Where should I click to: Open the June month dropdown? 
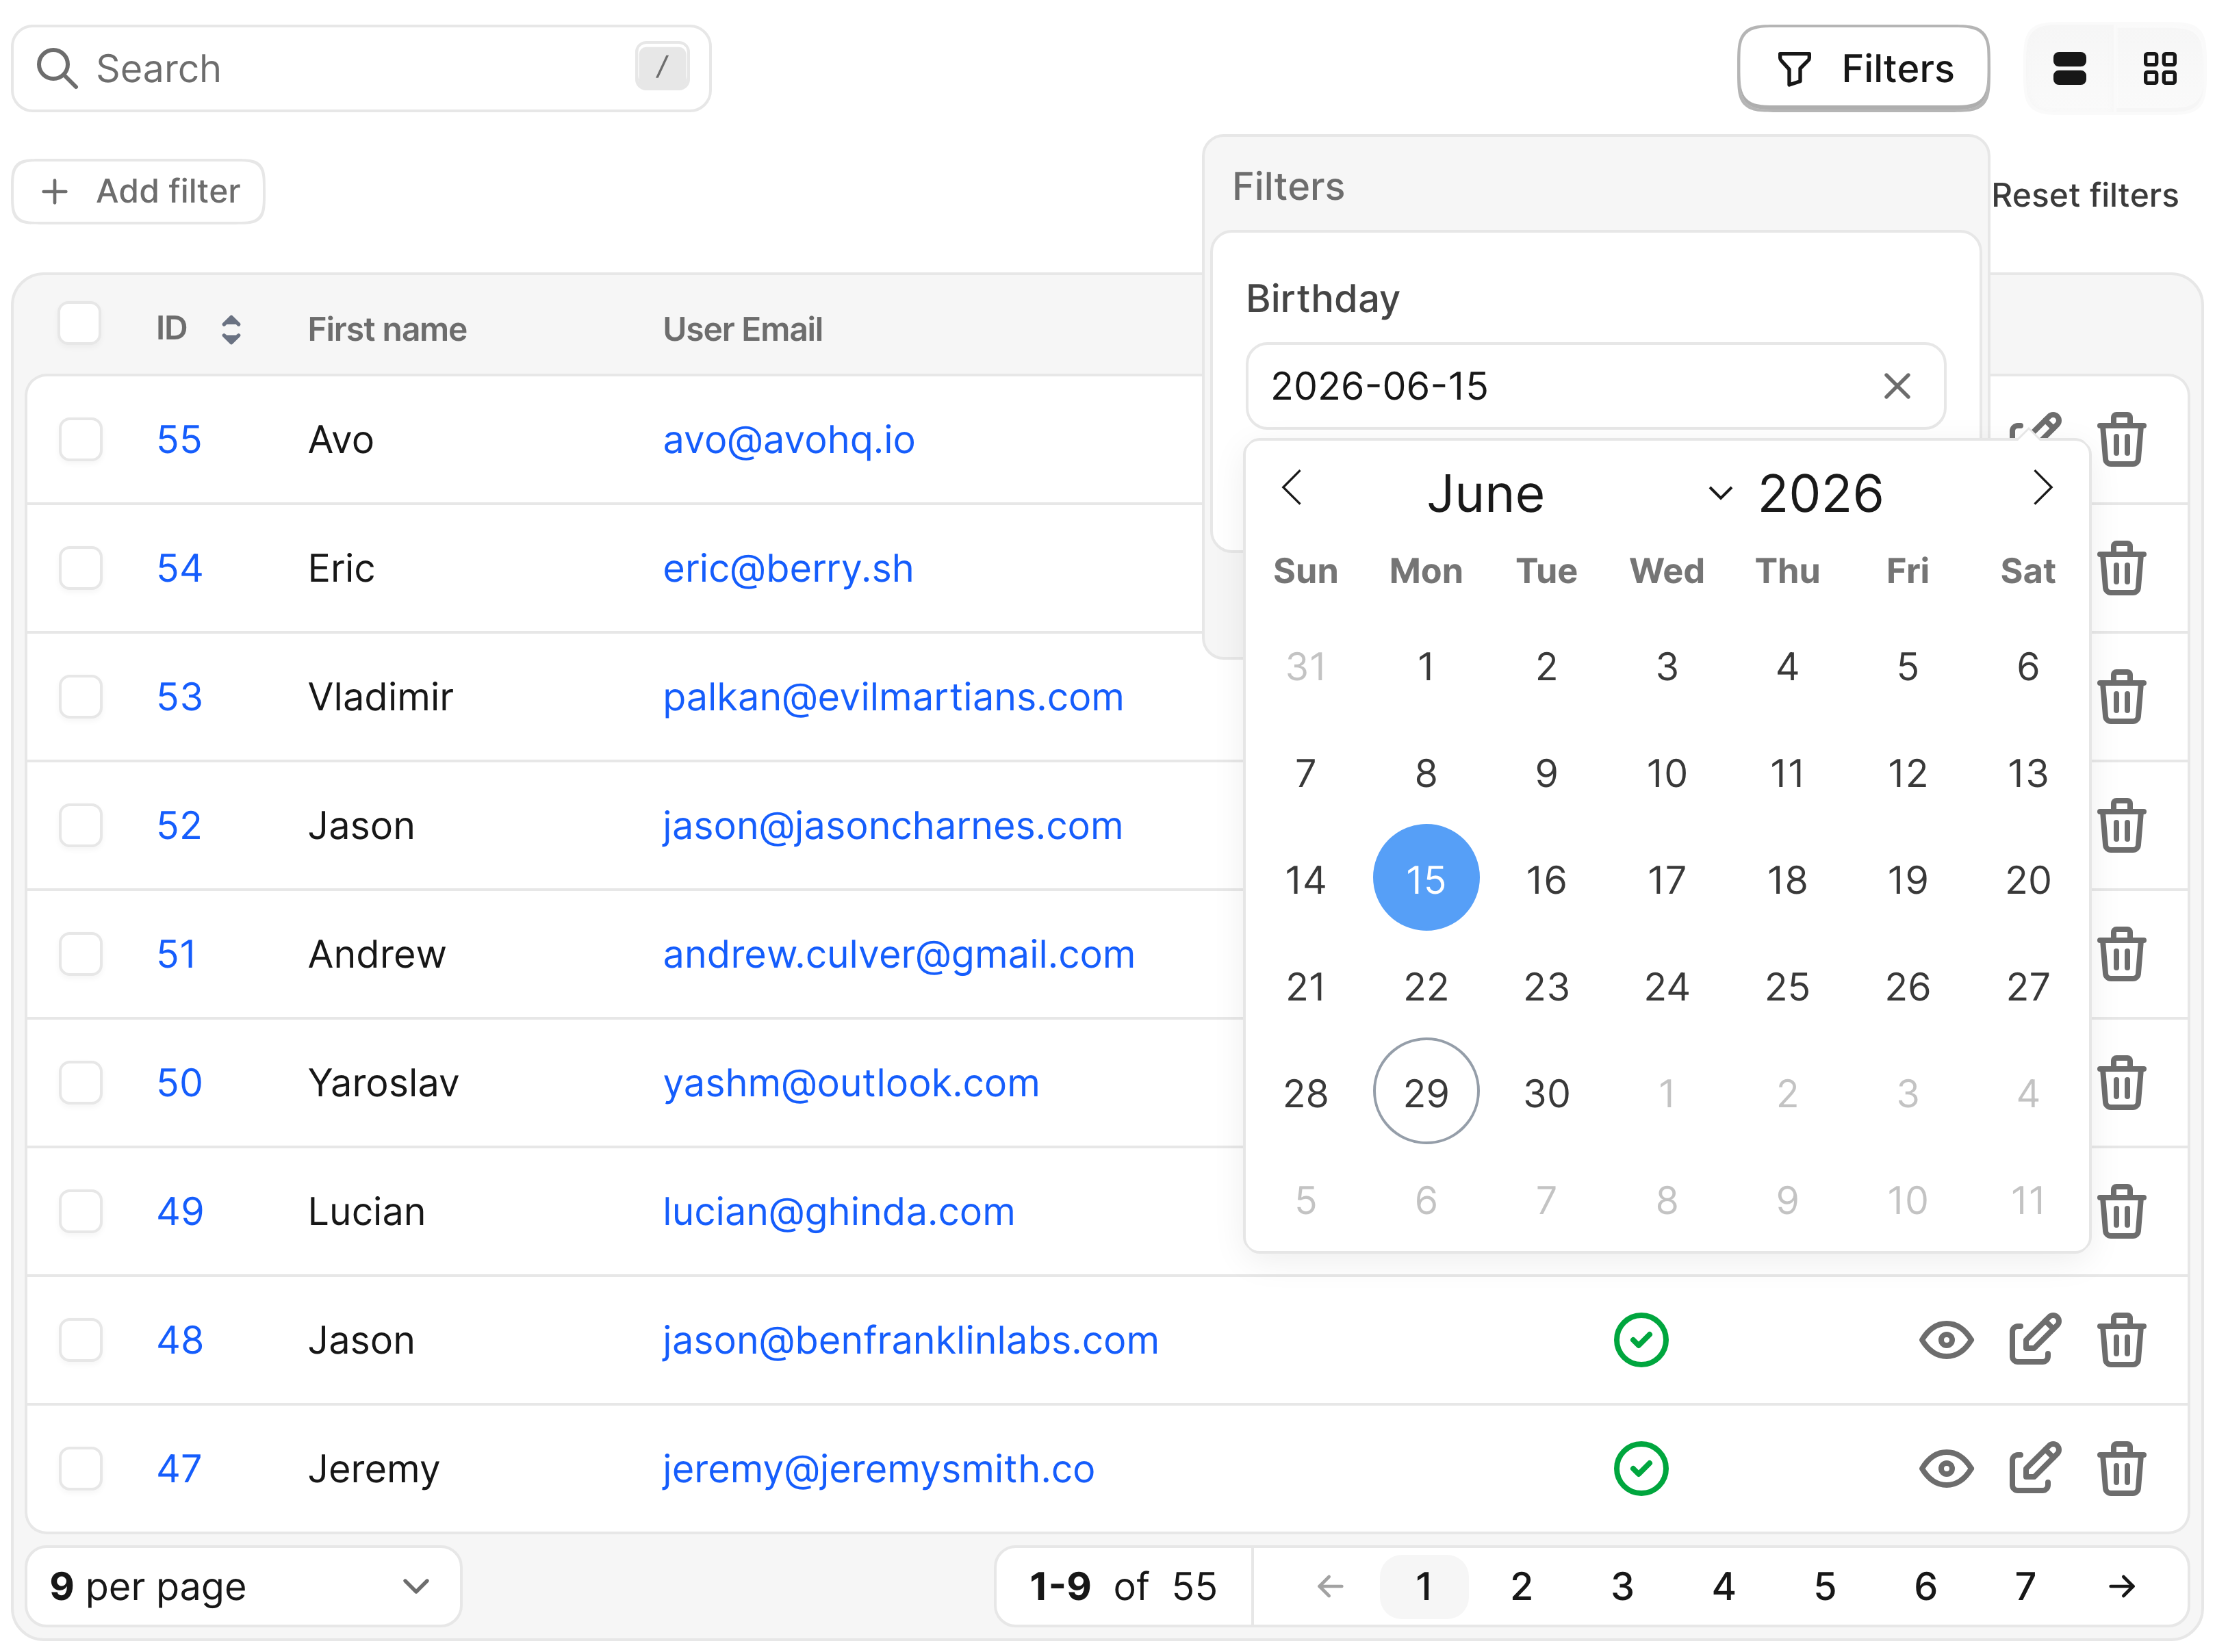click(1580, 493)
